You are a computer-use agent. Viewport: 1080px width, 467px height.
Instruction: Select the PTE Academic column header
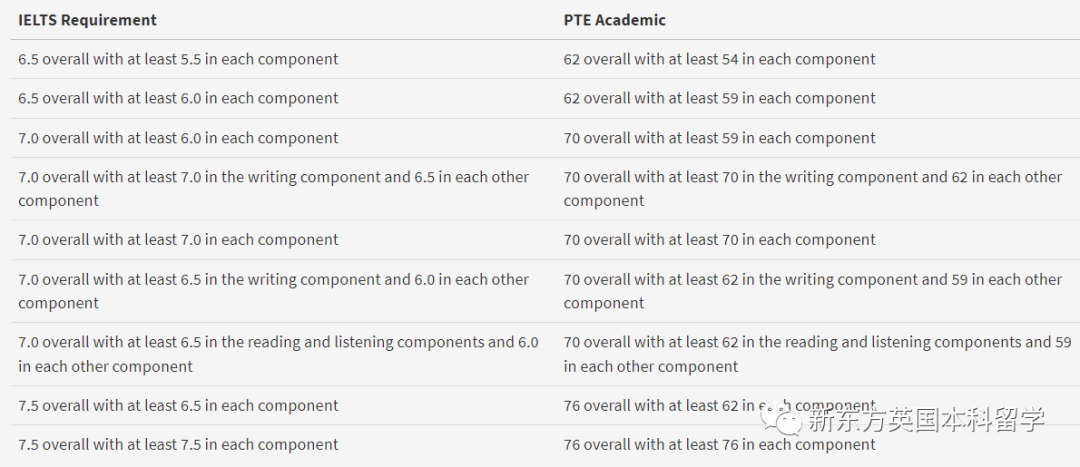[614, 20]
